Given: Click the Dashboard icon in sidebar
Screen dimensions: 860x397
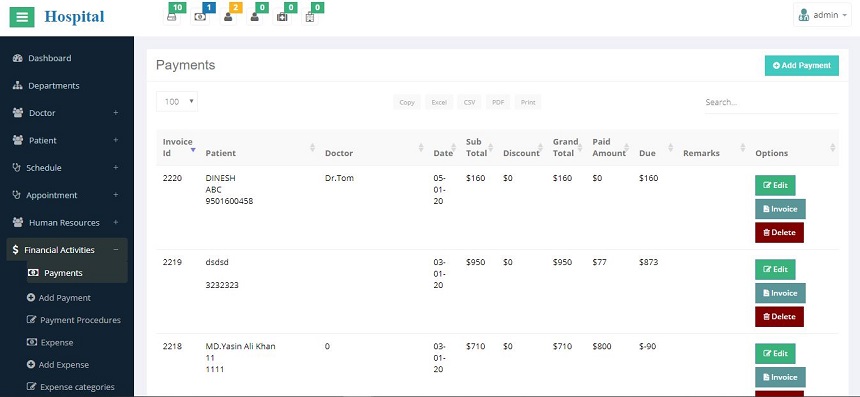Looking at the screenshot, I should [18, 58].
